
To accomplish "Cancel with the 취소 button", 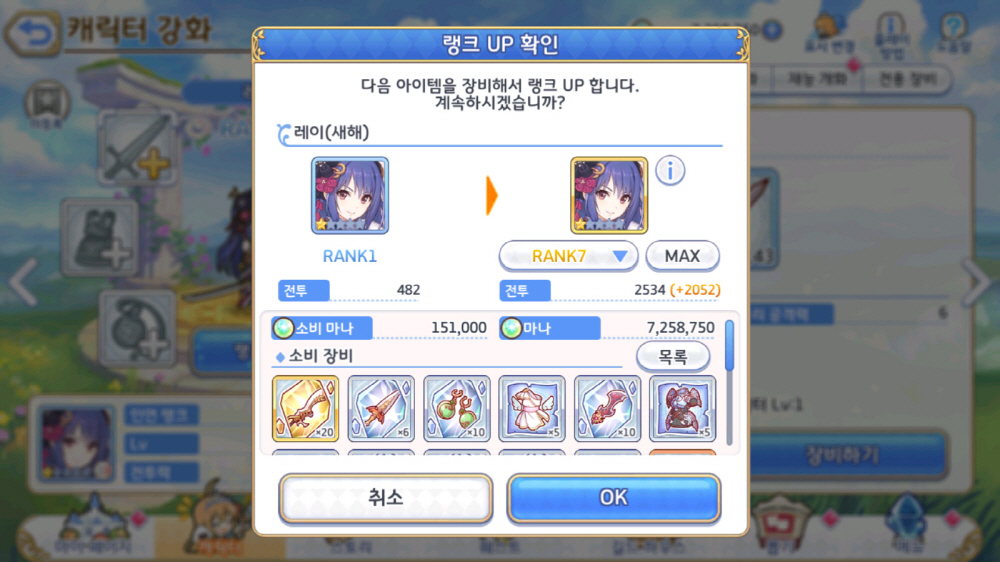I will 385,498.
